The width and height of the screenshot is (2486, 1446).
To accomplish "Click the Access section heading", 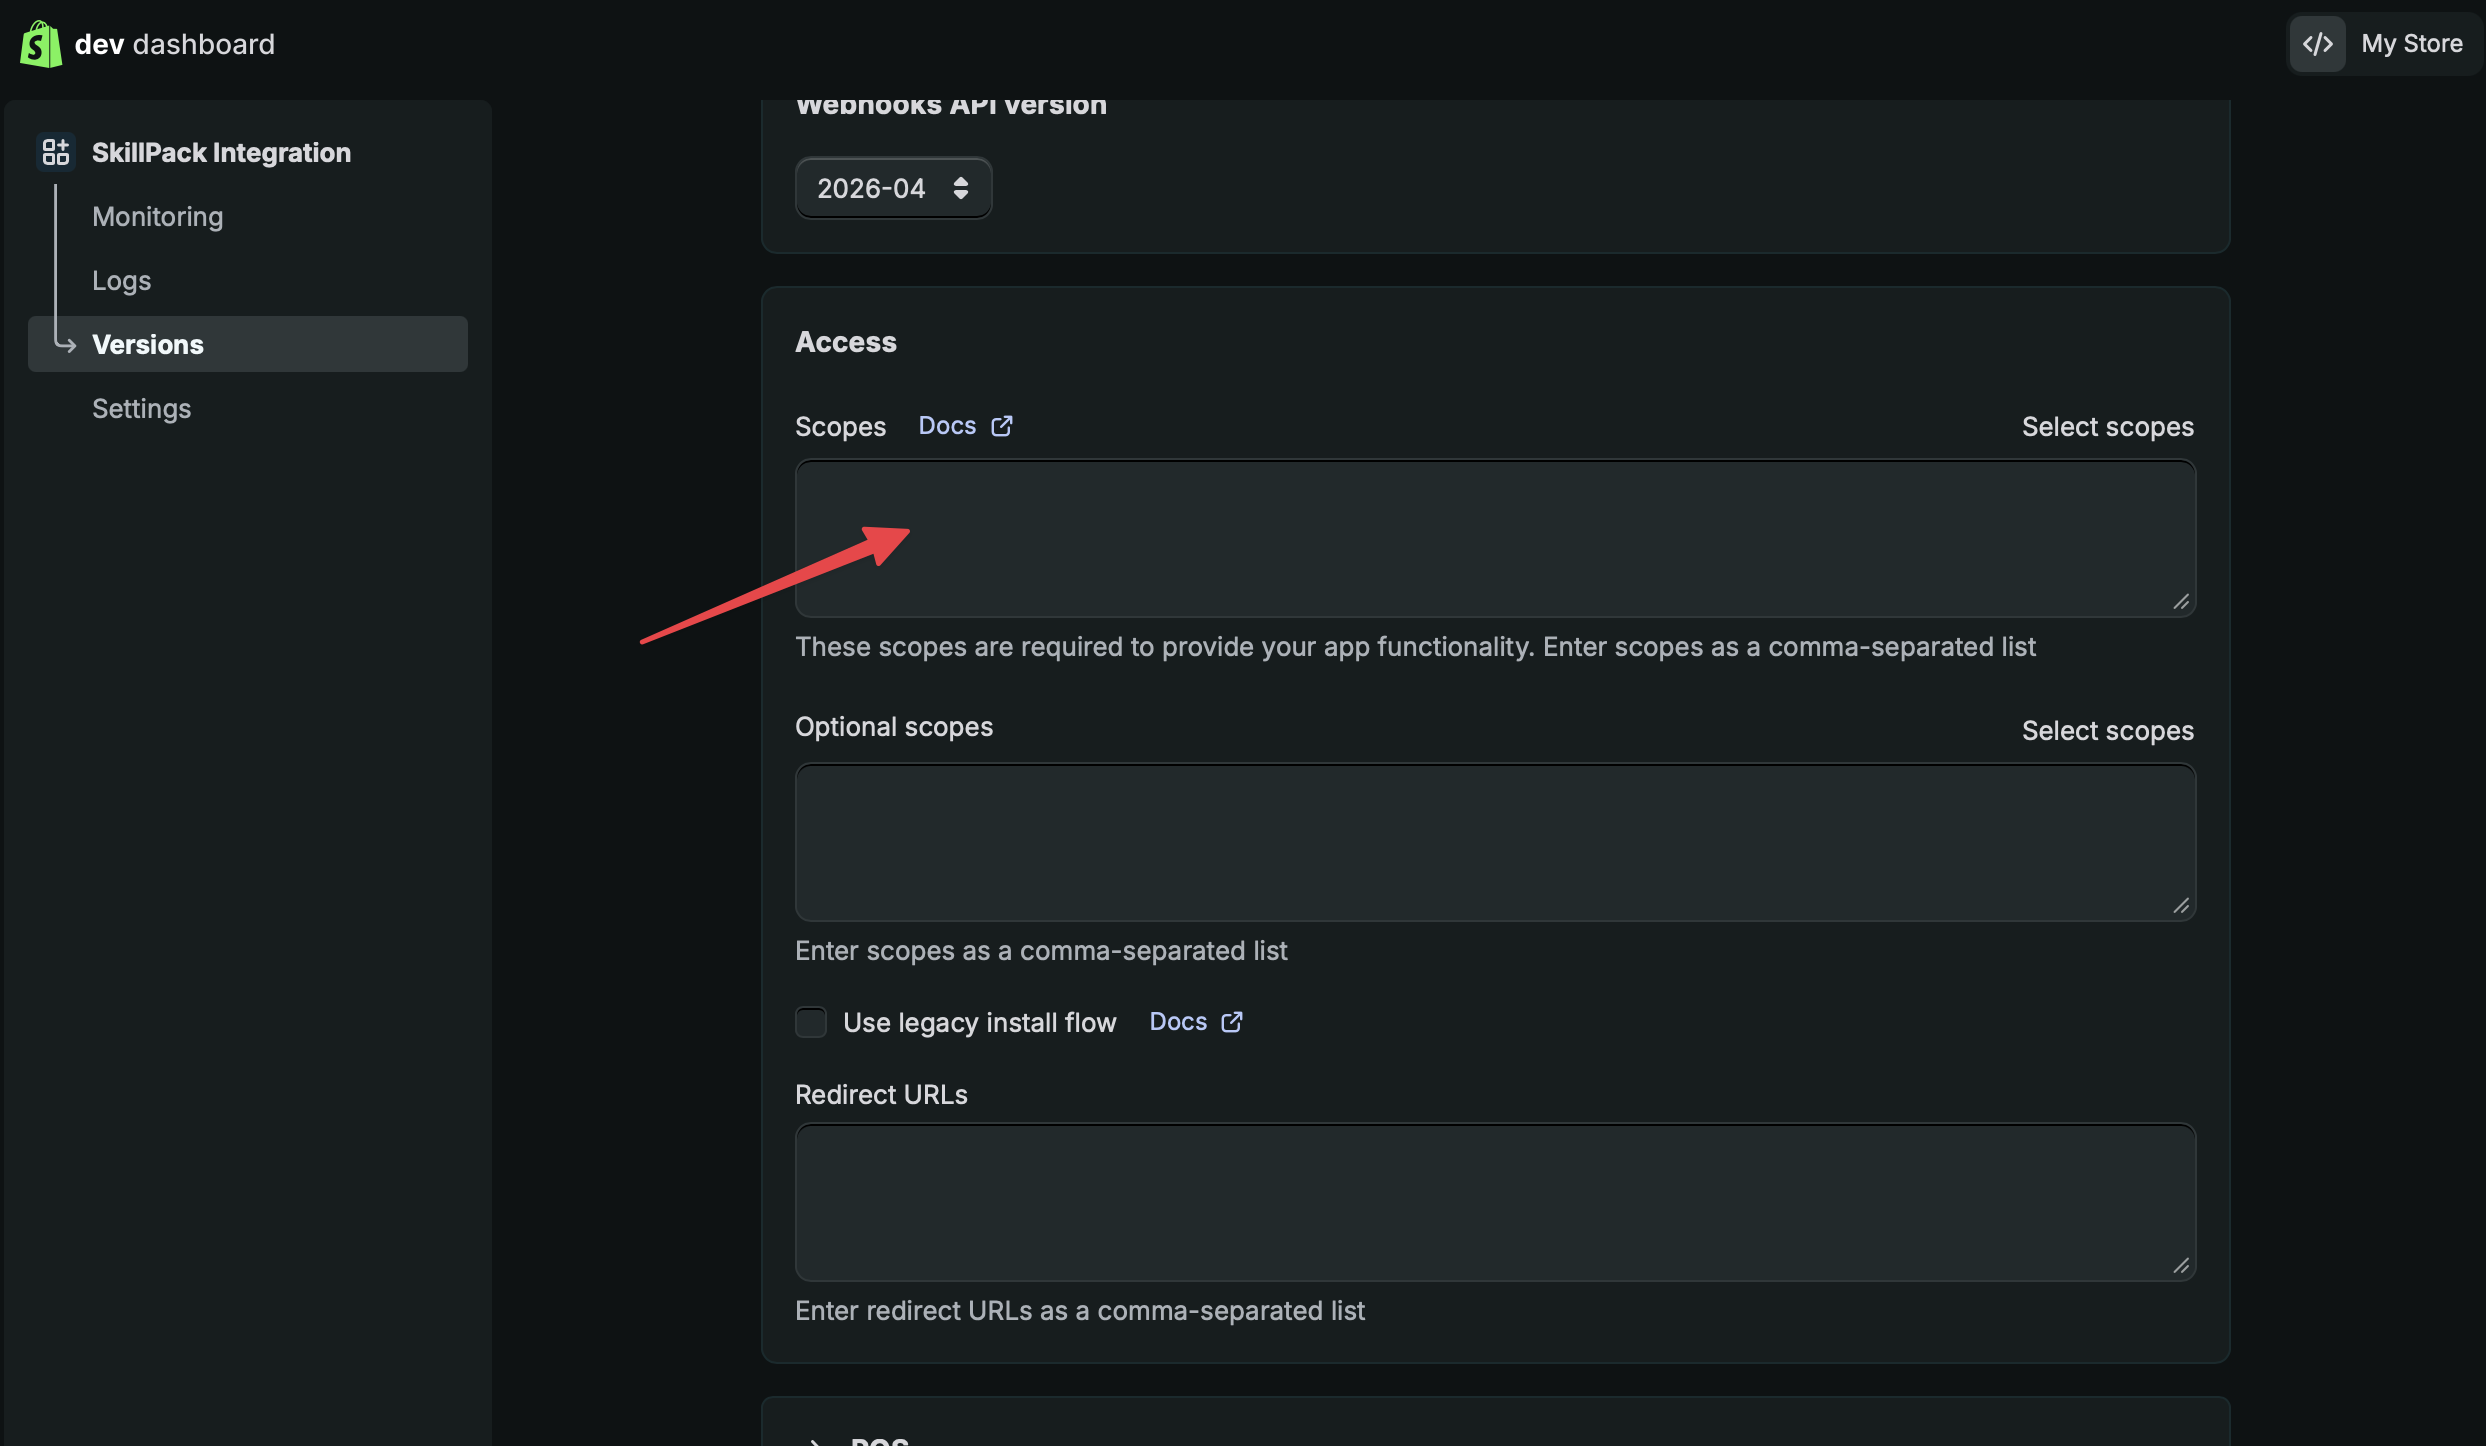I will (x=846, y=342).
